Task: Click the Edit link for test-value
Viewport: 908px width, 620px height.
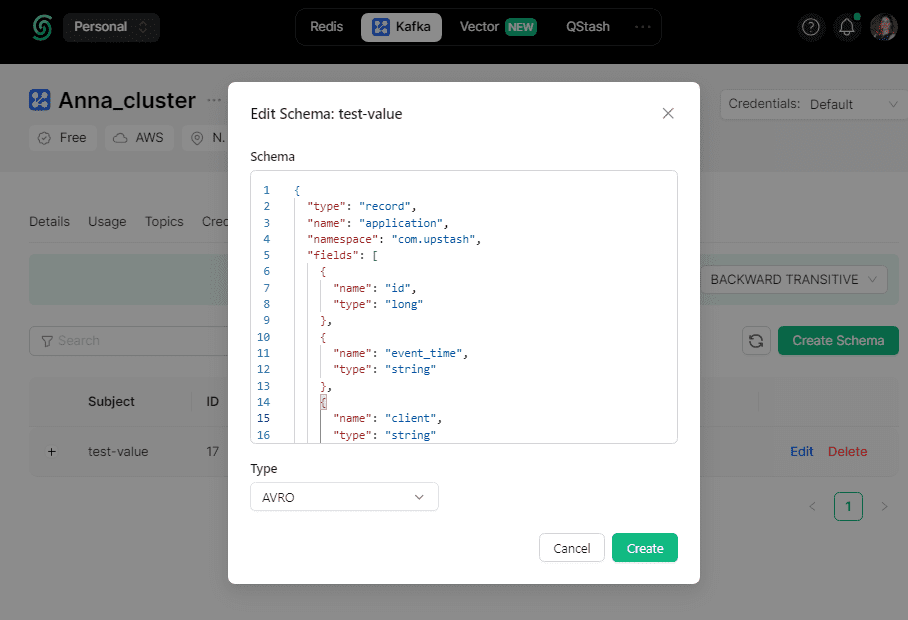Action: [801, 452]
